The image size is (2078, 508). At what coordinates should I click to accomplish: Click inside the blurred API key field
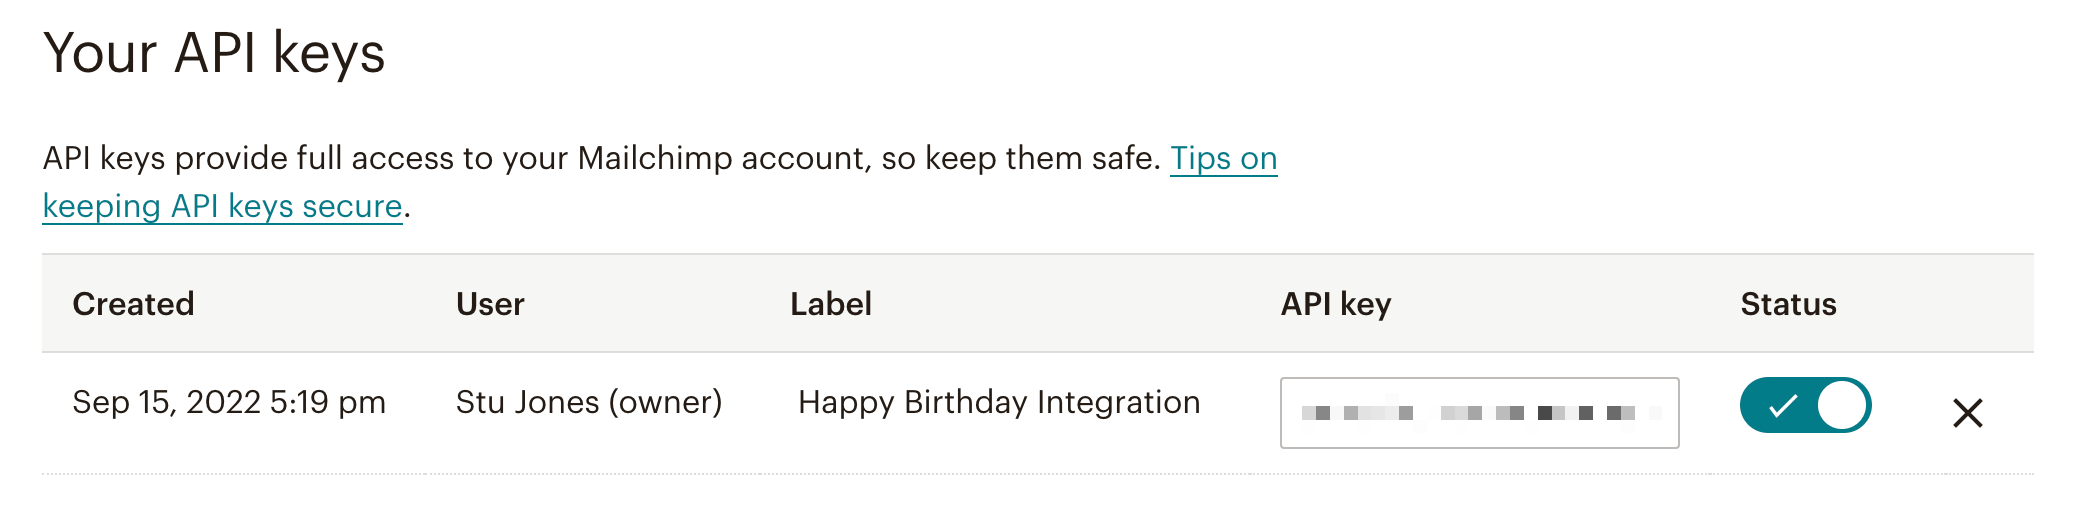pos(1478,413)
